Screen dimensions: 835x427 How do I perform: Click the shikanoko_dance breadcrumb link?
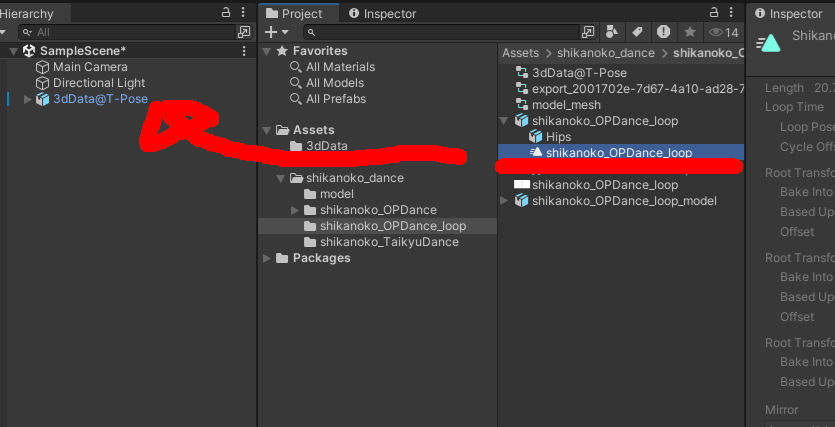coord(605,53)
